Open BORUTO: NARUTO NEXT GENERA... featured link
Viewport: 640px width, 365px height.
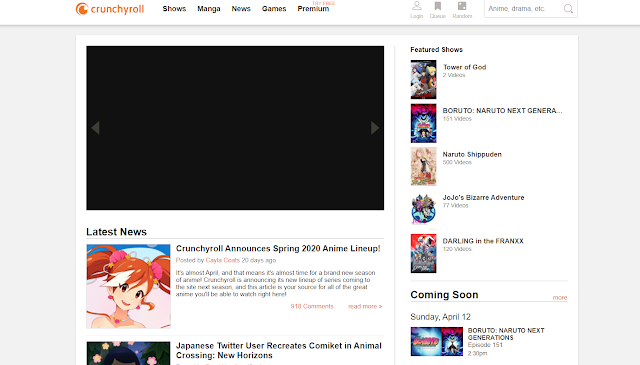click(502, 111)
